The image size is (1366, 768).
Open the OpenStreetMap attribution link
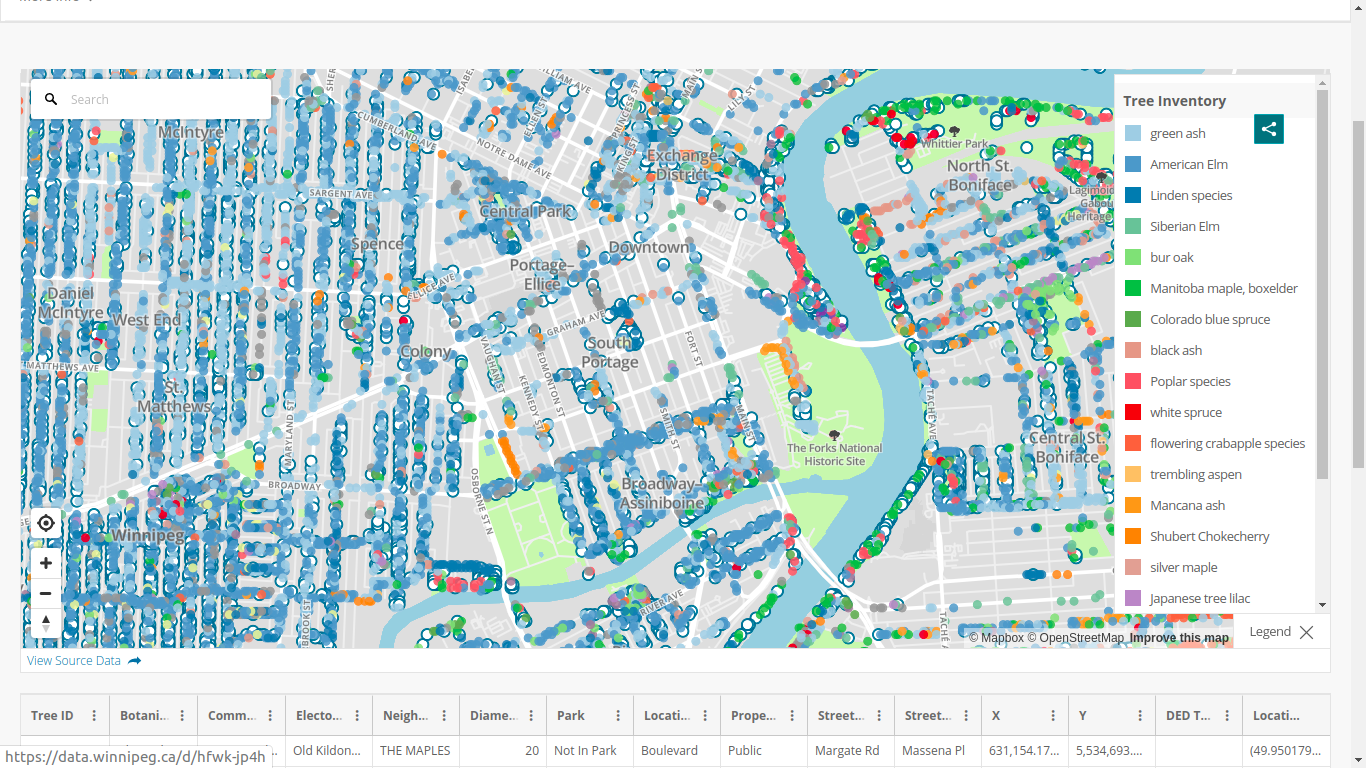point(1076,638)
